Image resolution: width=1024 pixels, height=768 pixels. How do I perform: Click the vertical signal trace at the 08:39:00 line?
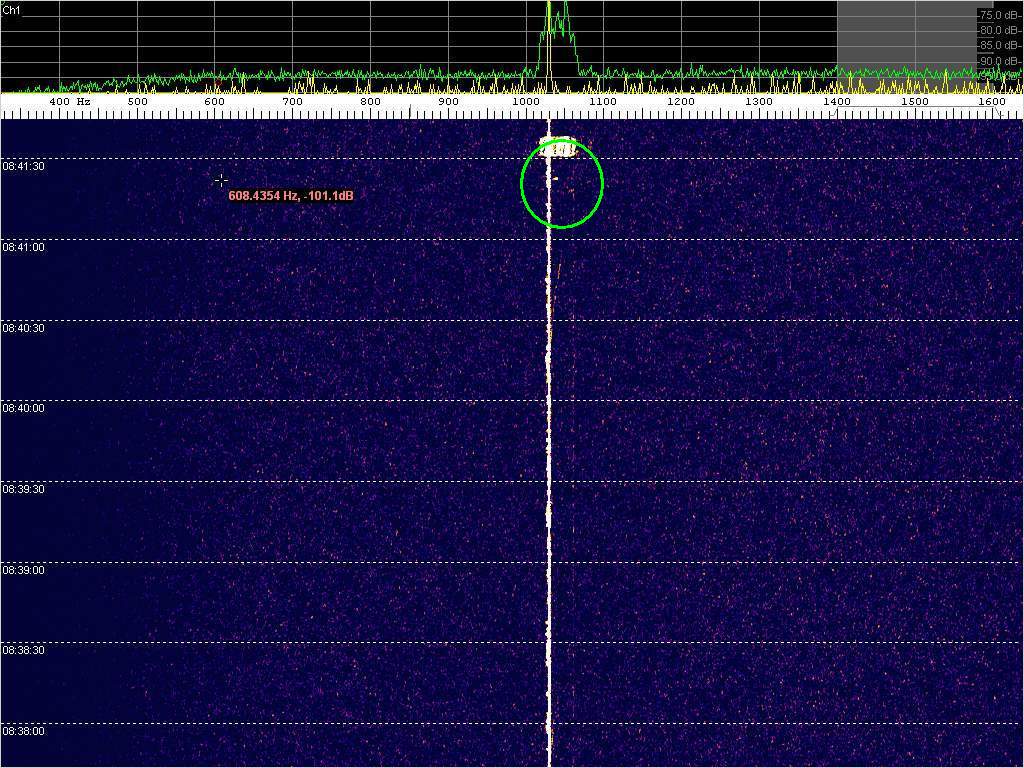(x=548, y=562)
